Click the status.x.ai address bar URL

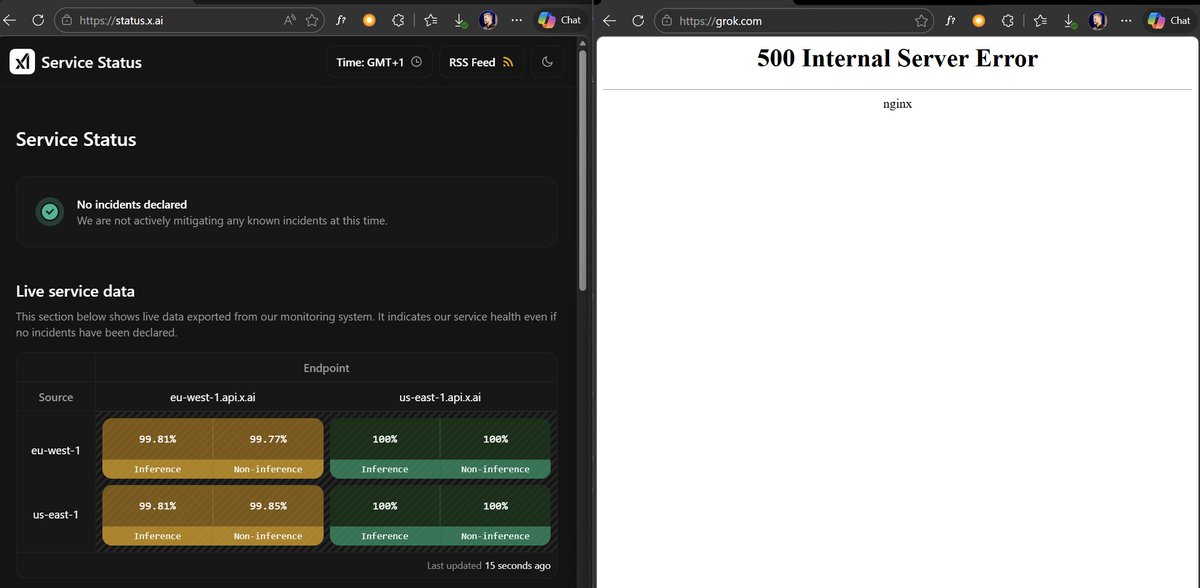(x=121, y=20)
